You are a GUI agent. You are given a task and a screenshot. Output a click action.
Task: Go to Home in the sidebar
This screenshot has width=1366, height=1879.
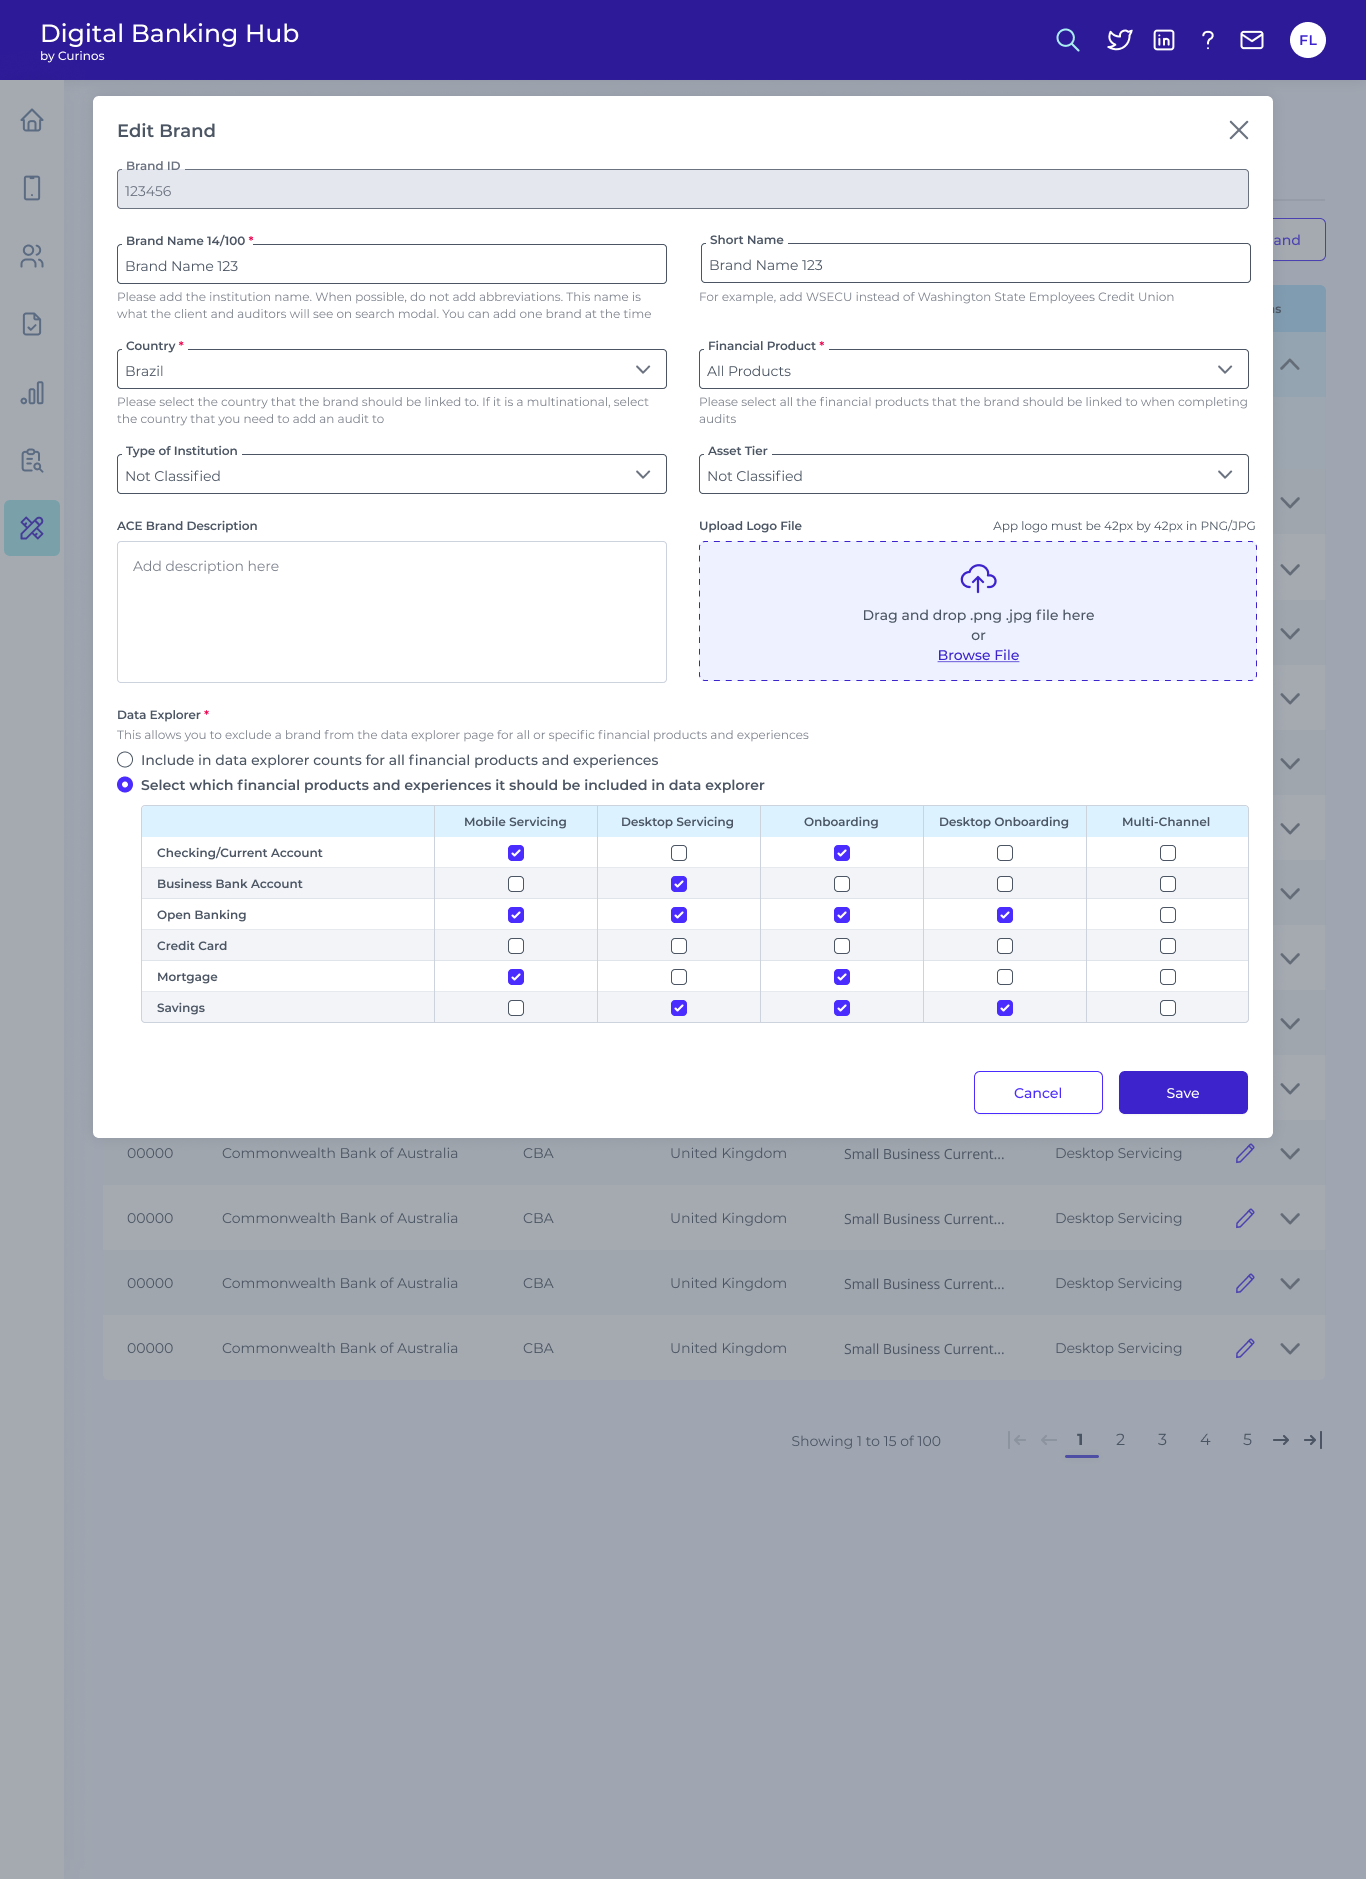(x=32, y=120)
